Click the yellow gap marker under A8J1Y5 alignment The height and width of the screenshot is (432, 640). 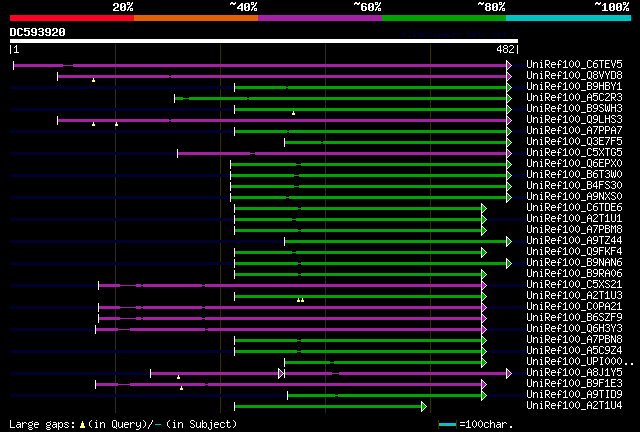click(x=178, y=377)
